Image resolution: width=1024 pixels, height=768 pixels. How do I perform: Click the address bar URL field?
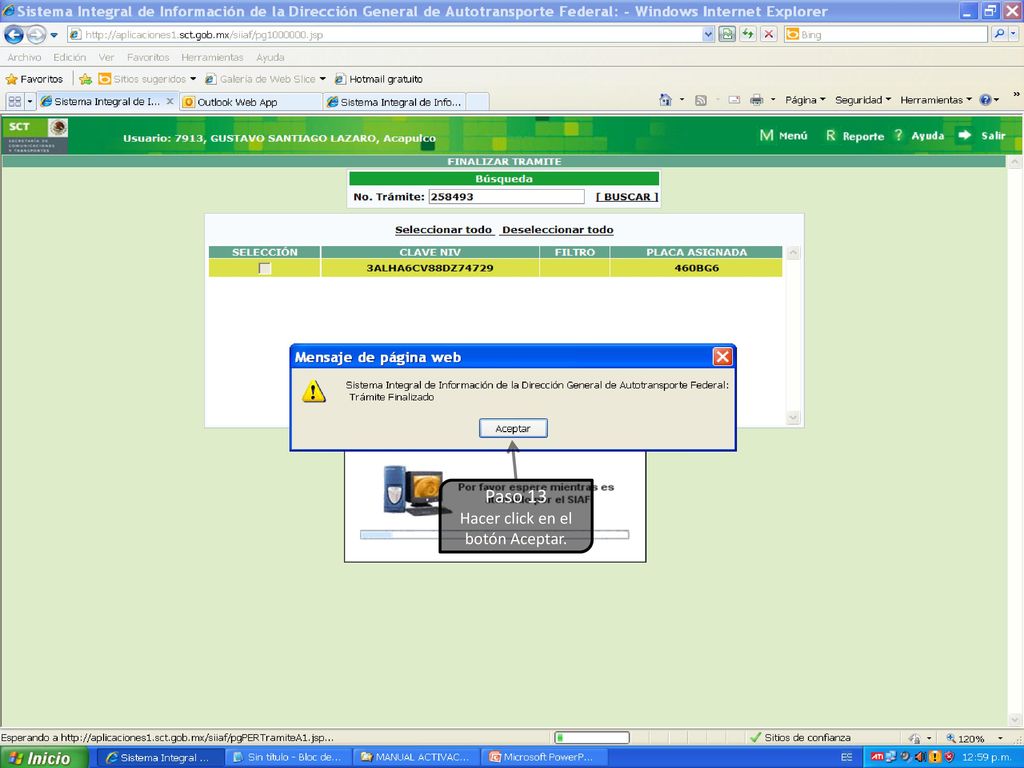383,35
